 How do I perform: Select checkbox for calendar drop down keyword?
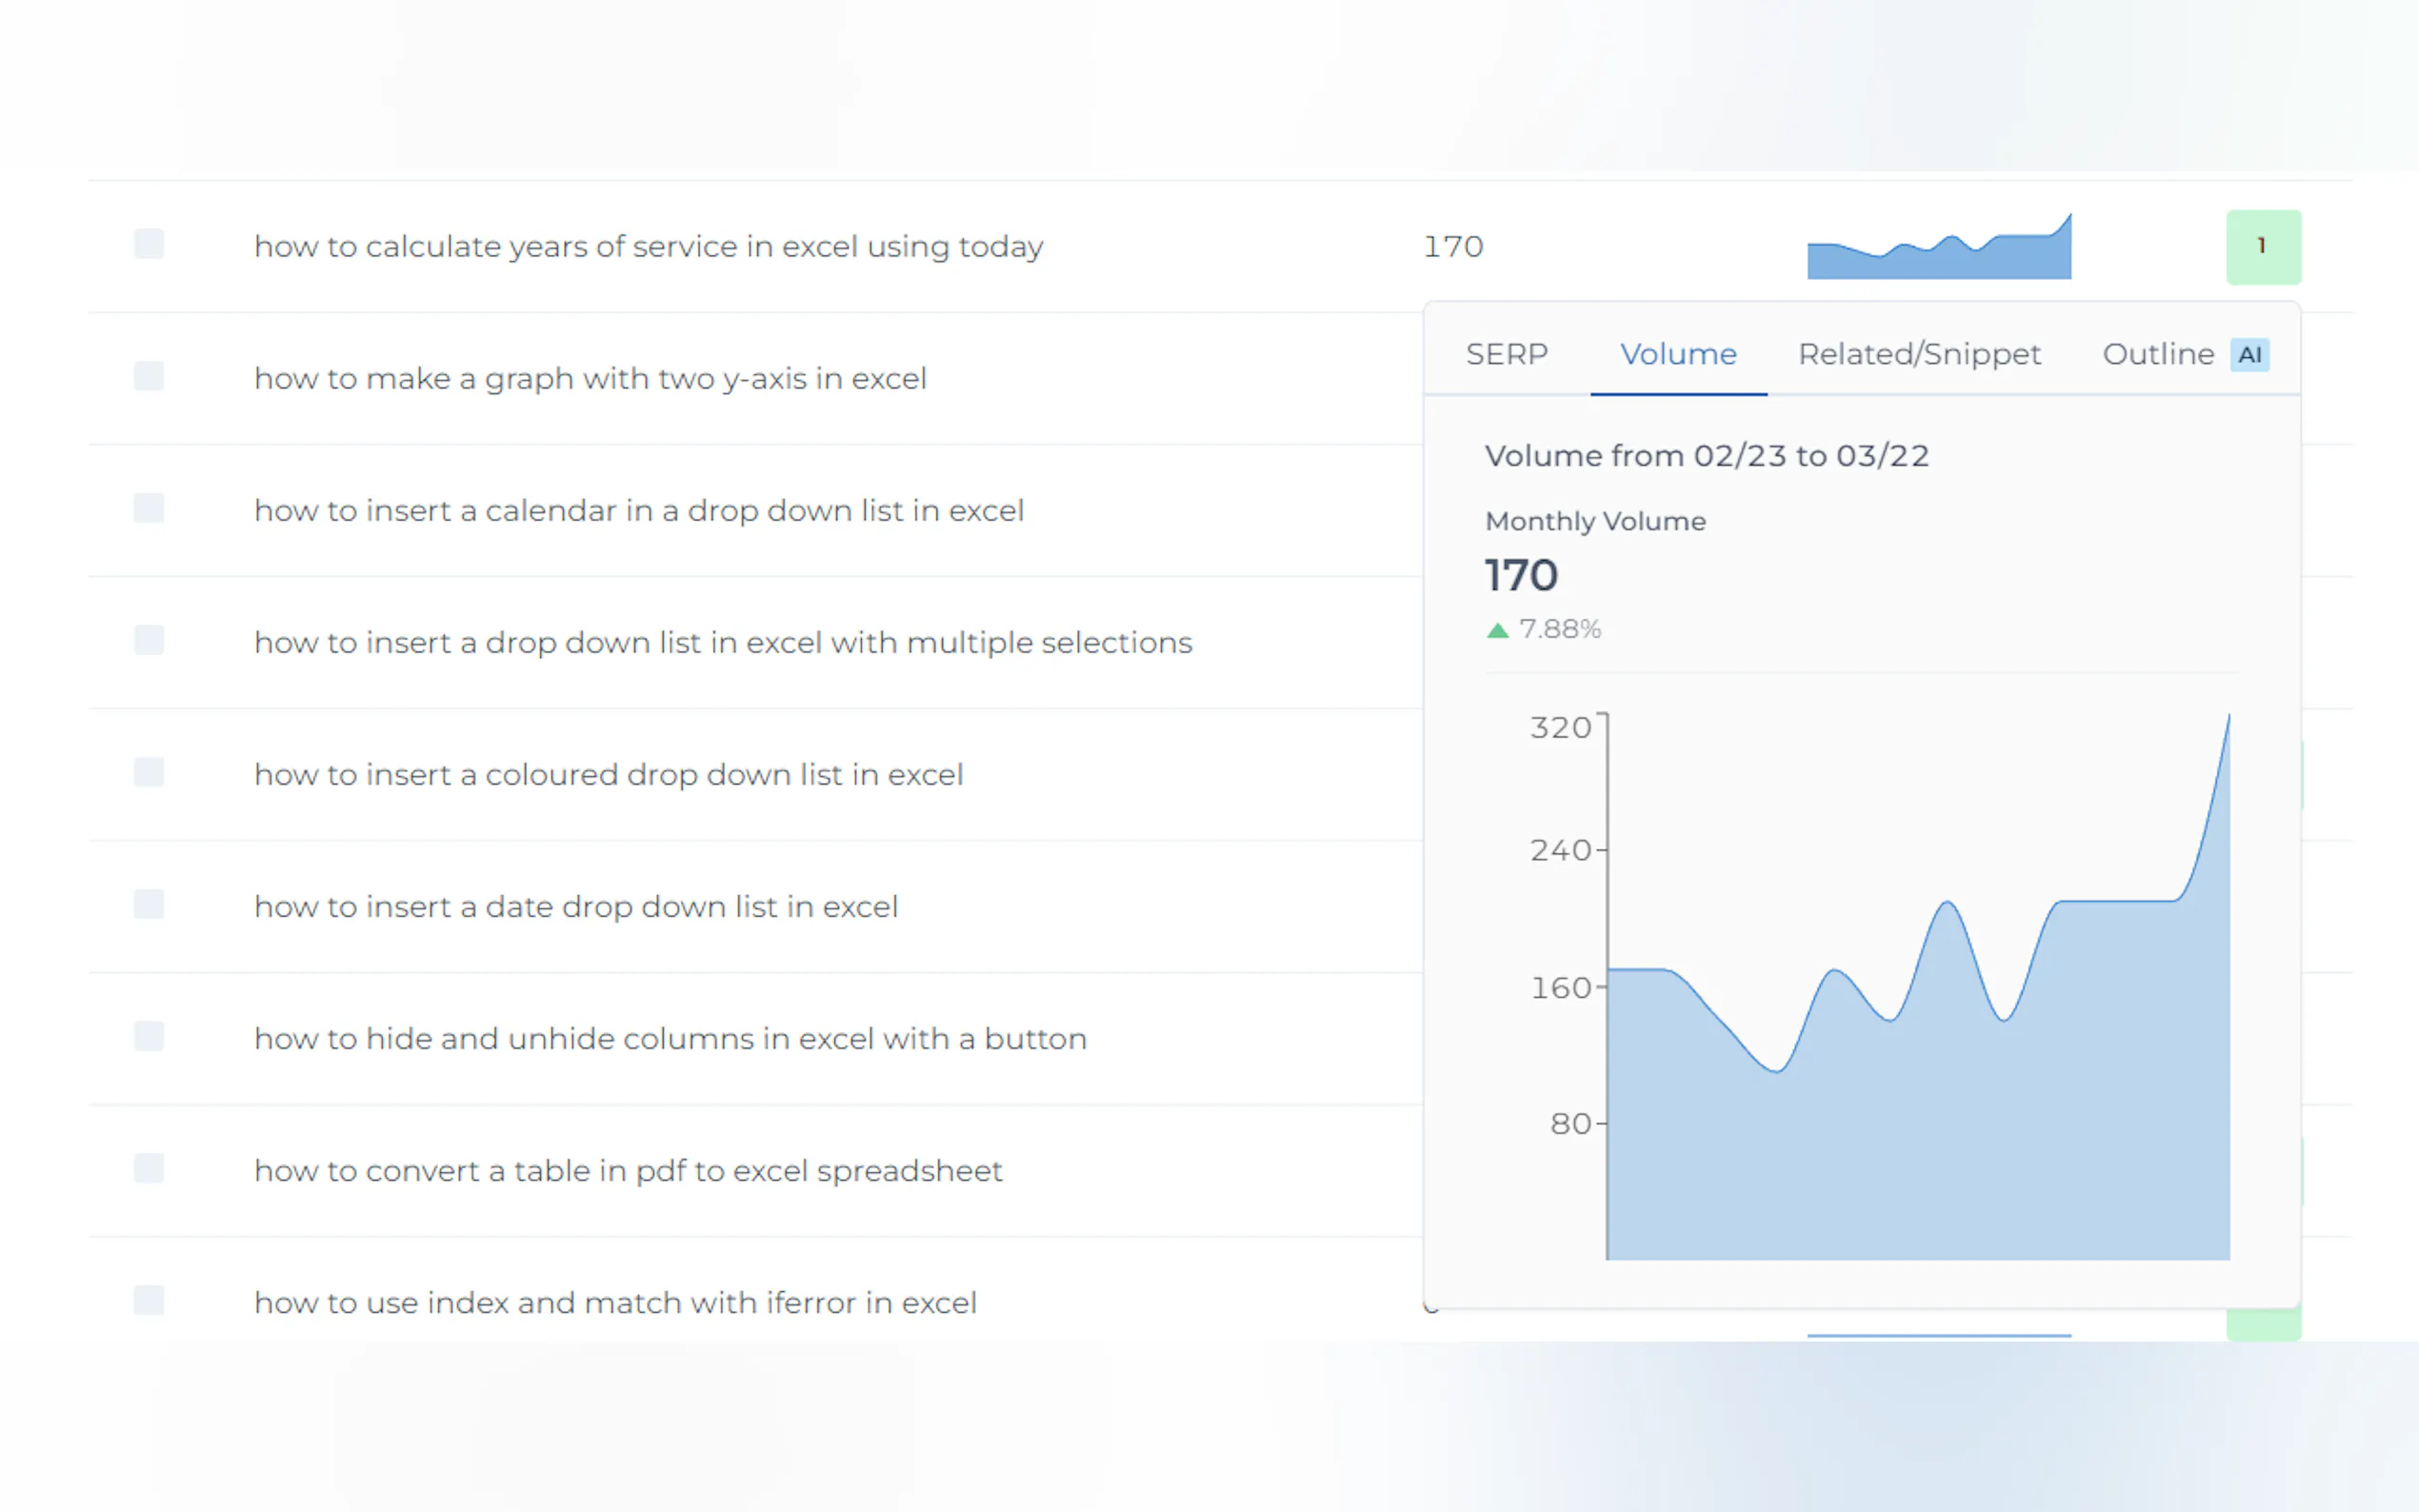tap(149, 508)
